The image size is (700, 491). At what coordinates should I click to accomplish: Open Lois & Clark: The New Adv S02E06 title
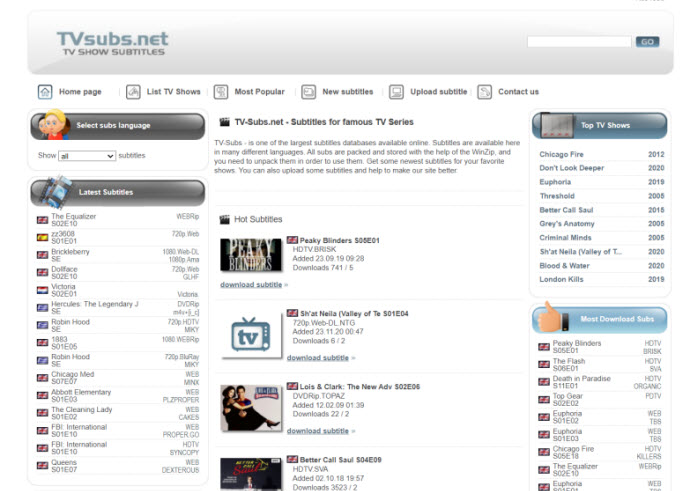coord(360,387)
